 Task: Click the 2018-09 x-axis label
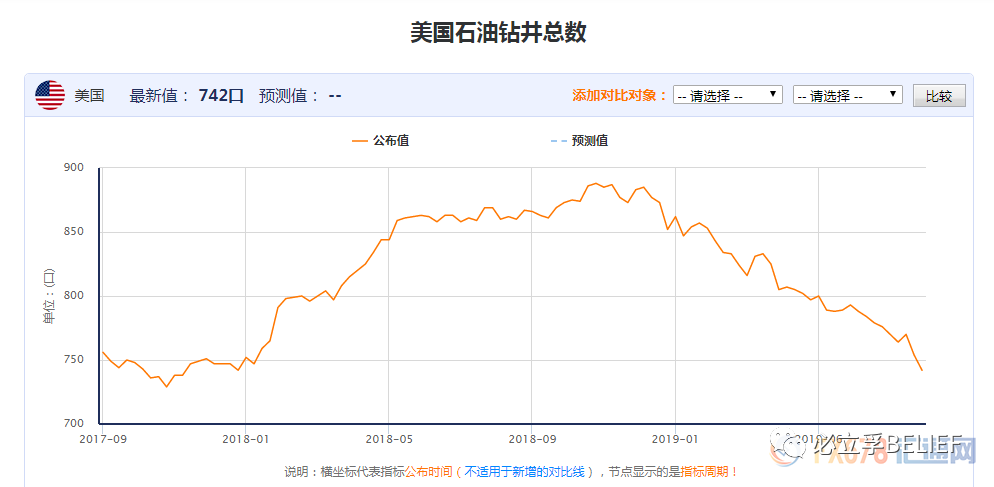click(531, 438)
